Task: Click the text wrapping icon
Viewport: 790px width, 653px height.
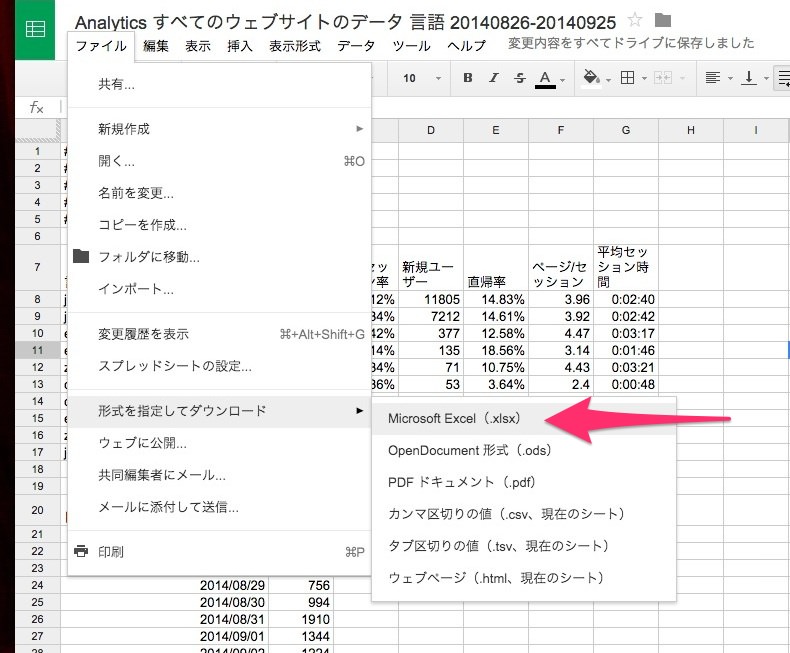Action: pos(783,78)
